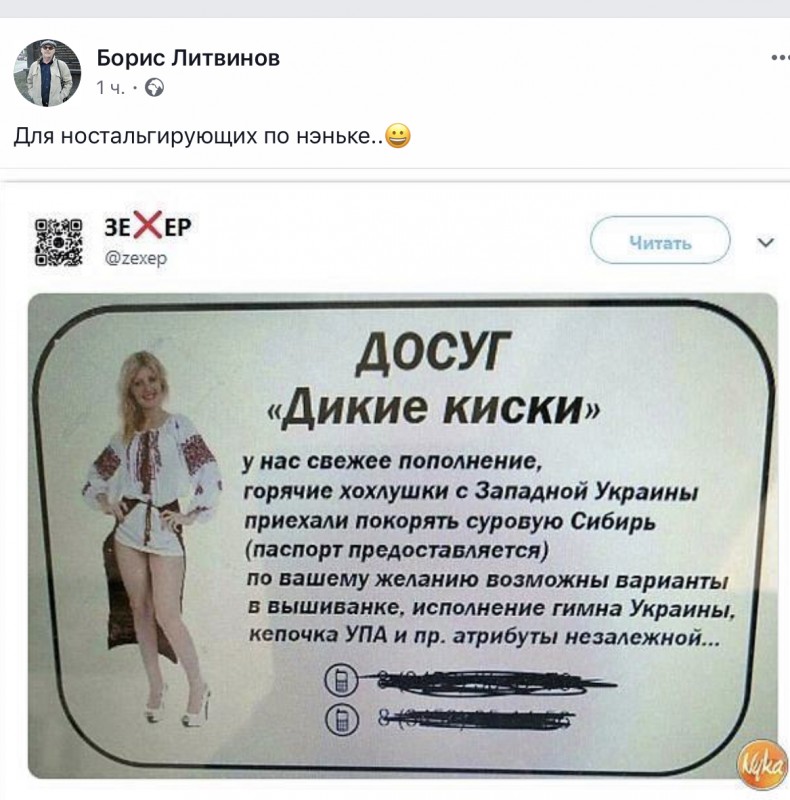Click the Читать follow button
The height and width of the screenshot is (800, 790).
pos(660,240)
